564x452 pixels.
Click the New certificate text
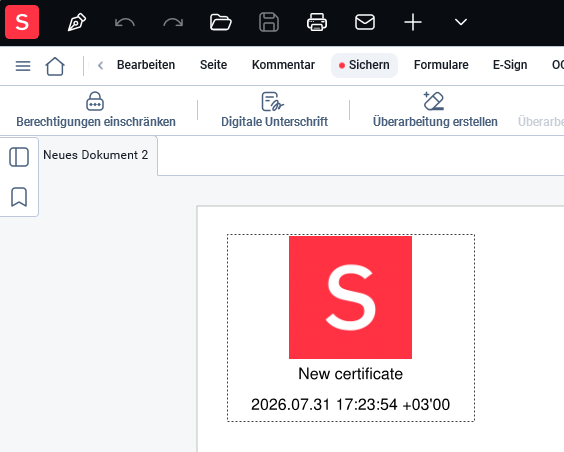pyautogui.click(x=351, y=374)
